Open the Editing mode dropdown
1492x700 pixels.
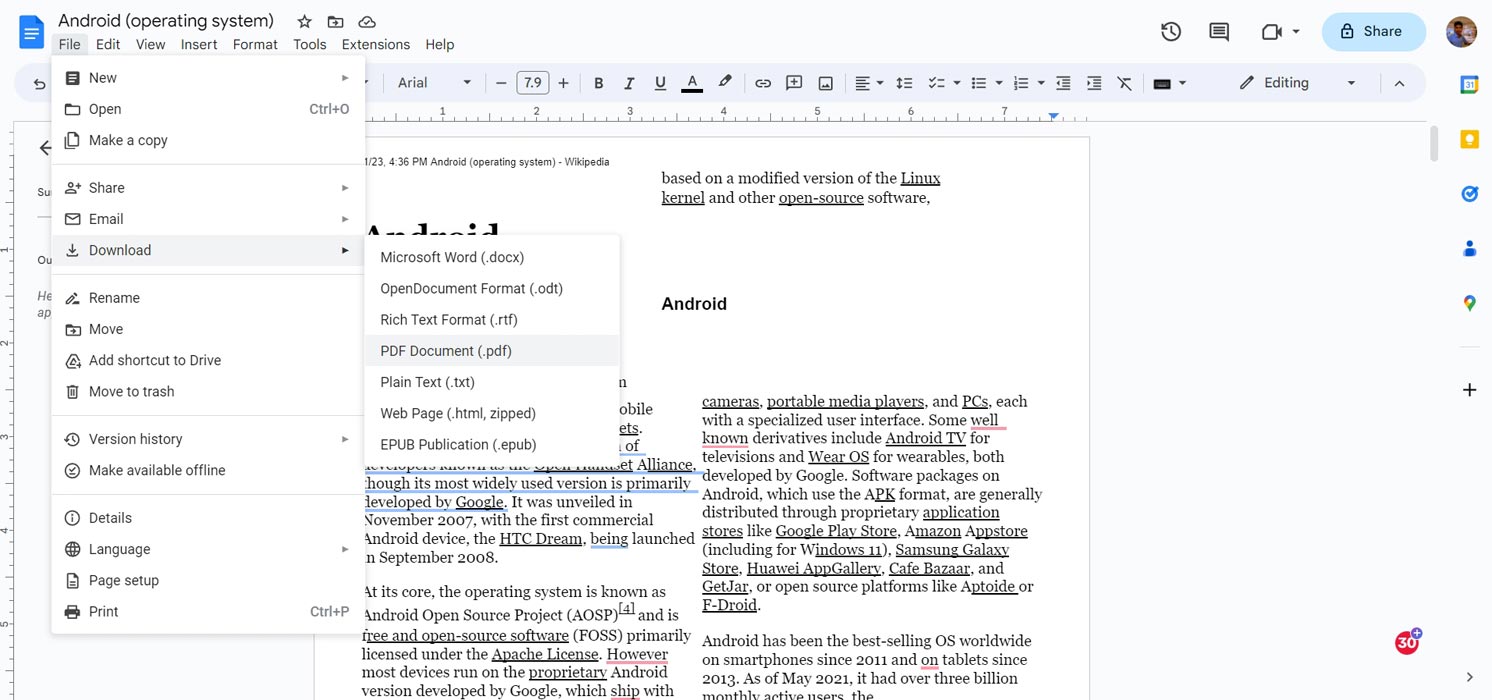coord(1298,83)
